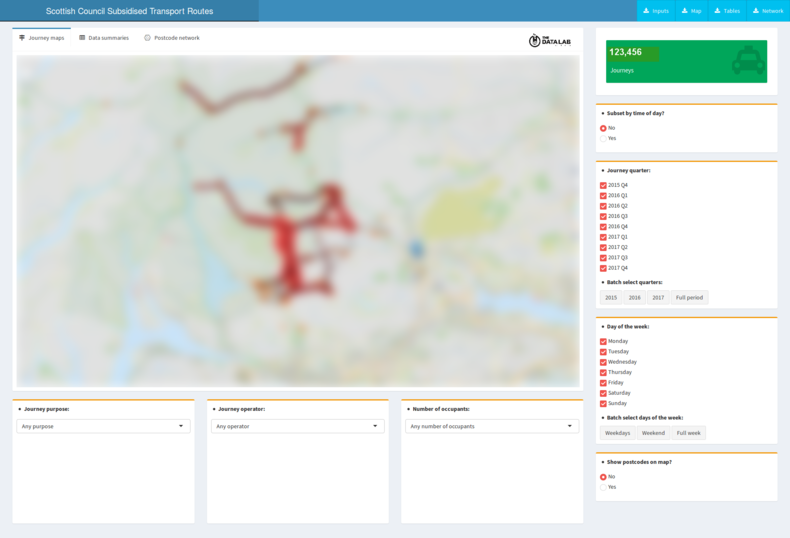Expand the Number of occupants dropdown
Viewport: 790px width, 538px height.
click(492, 426)
